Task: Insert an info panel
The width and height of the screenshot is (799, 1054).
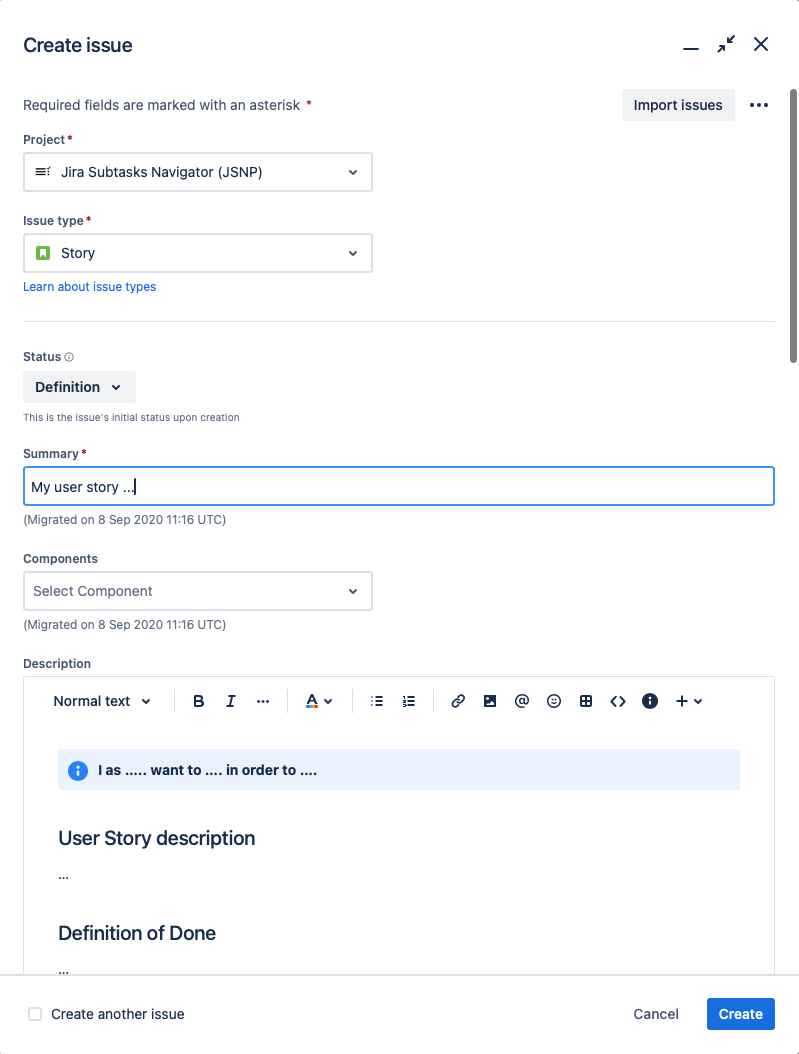Action: 650,701
